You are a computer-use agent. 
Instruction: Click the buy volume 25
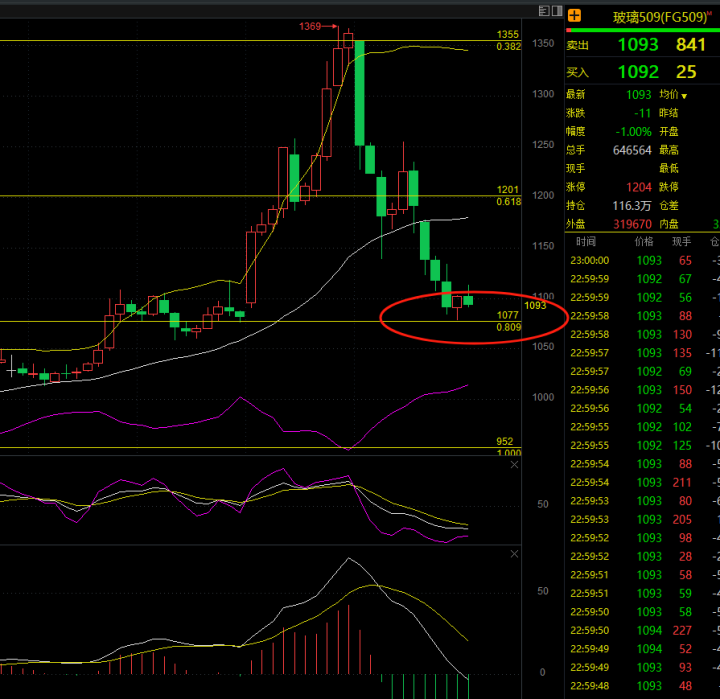[686, 72]
